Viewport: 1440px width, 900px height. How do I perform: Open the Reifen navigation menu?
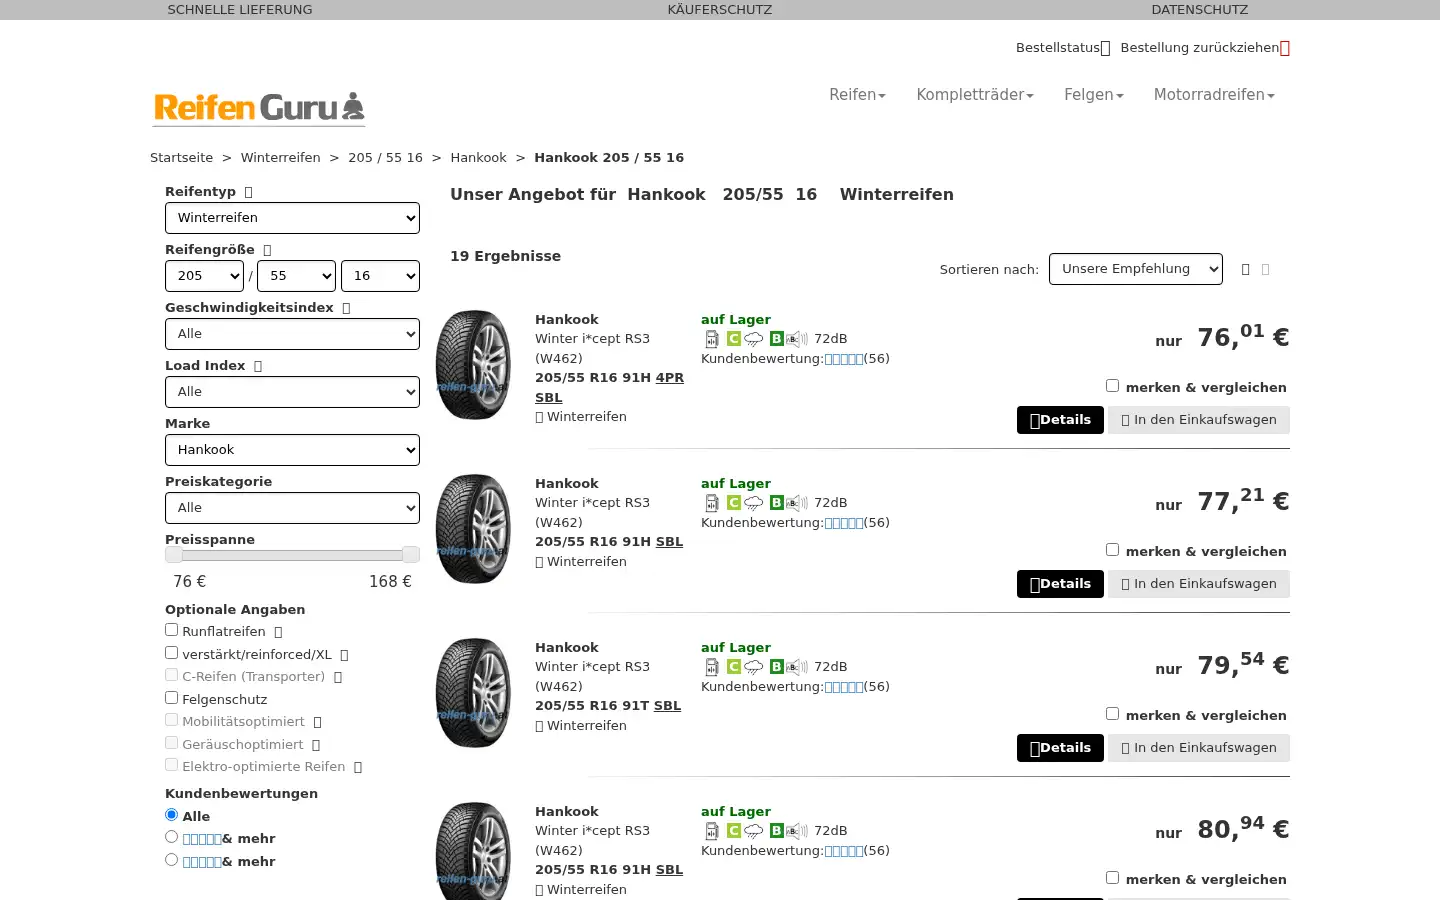pyautogui.click(x=857, y=95)
